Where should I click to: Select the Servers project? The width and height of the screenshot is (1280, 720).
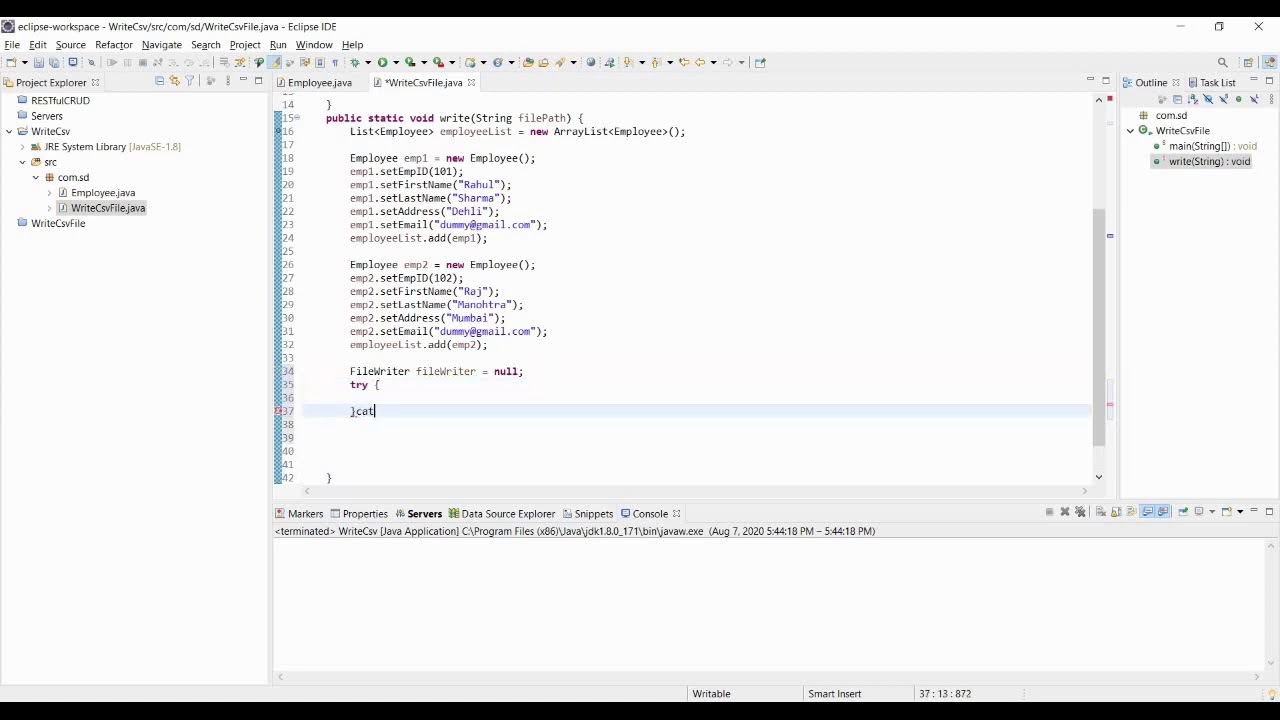[x=47, y=116]
